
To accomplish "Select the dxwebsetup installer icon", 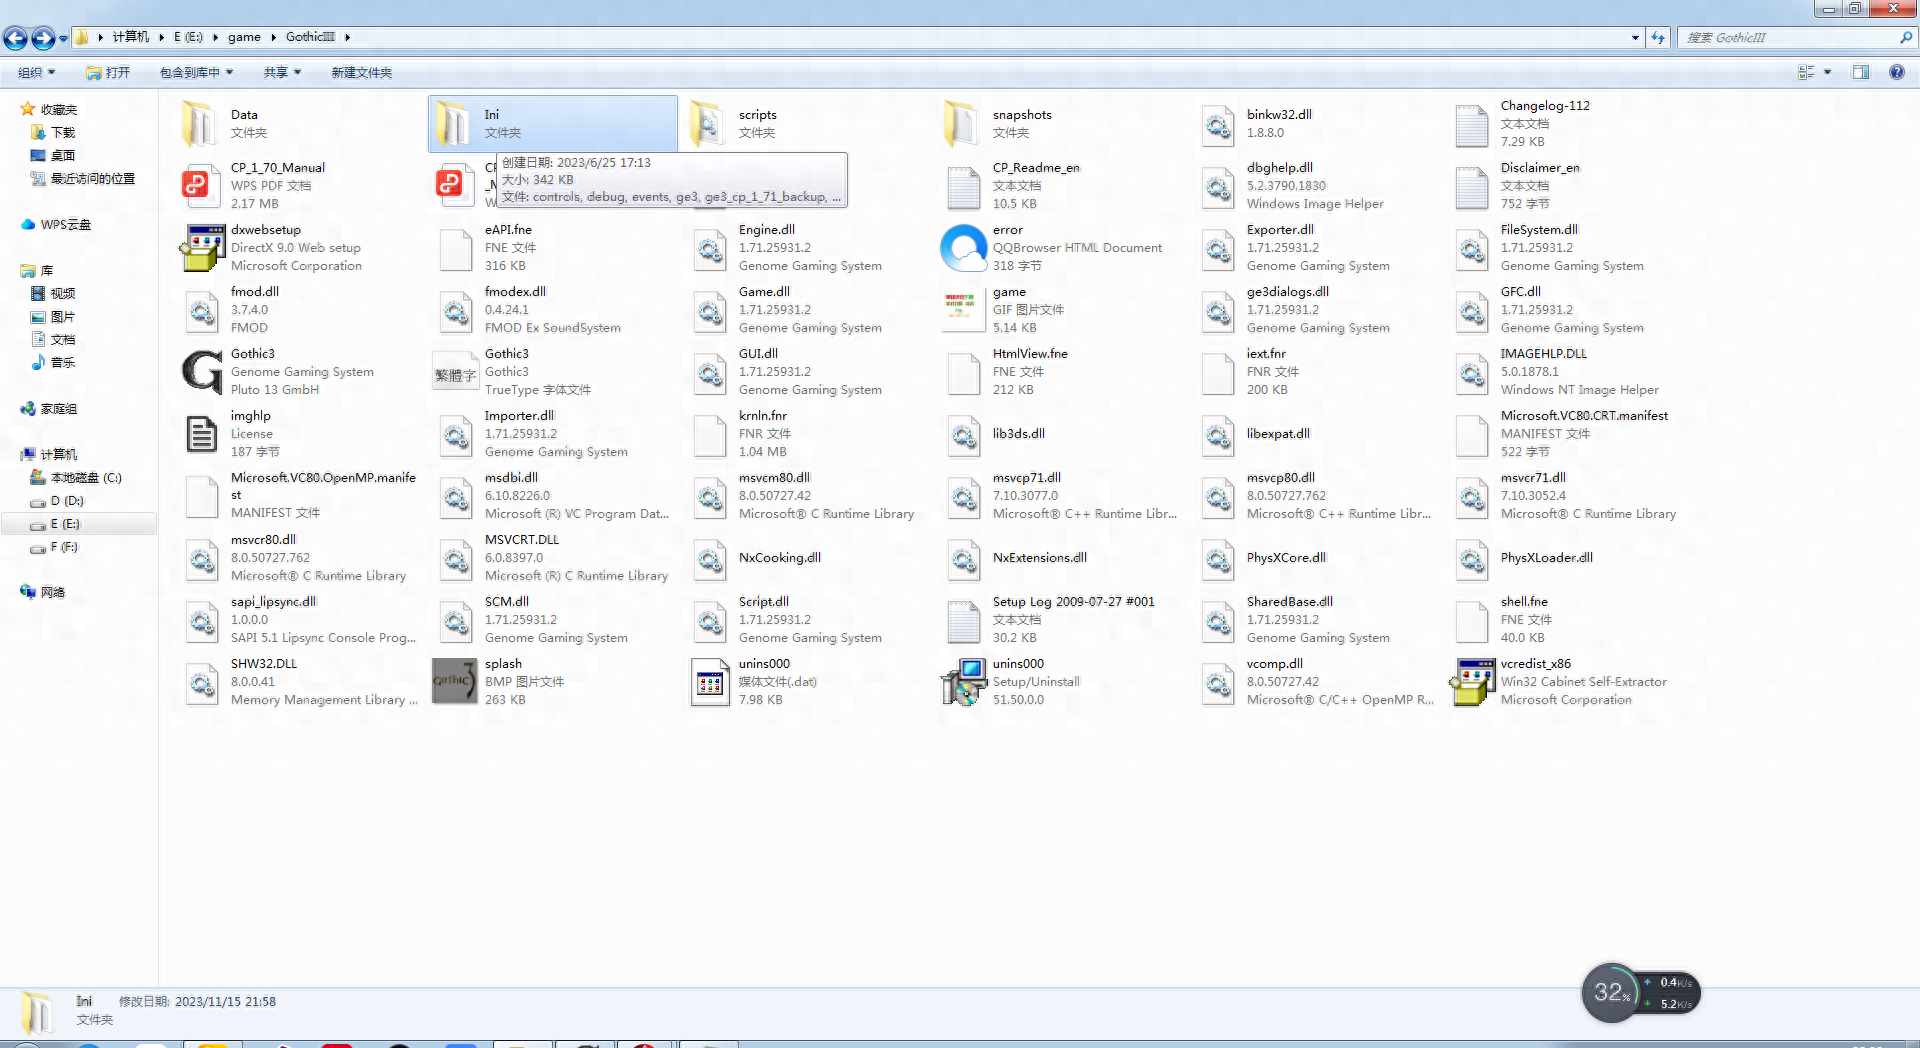I will click(202, 248).
